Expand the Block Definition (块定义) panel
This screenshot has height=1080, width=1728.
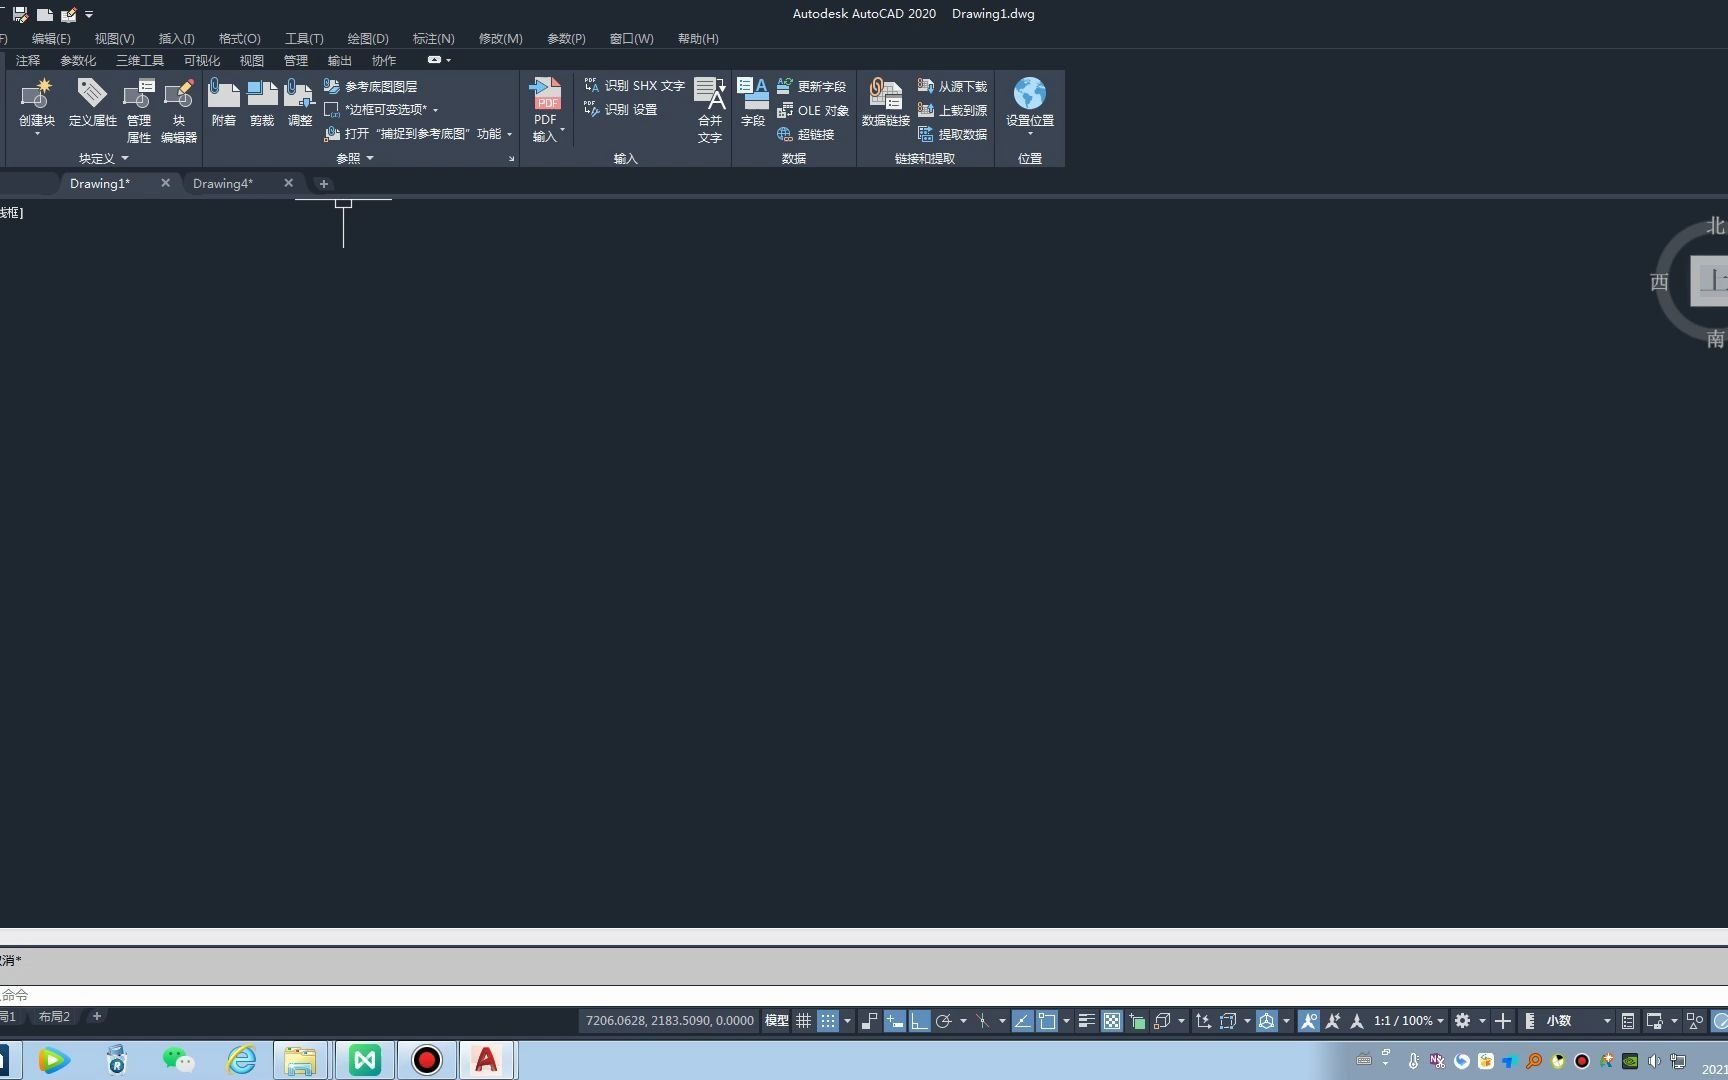coord(104,158)
